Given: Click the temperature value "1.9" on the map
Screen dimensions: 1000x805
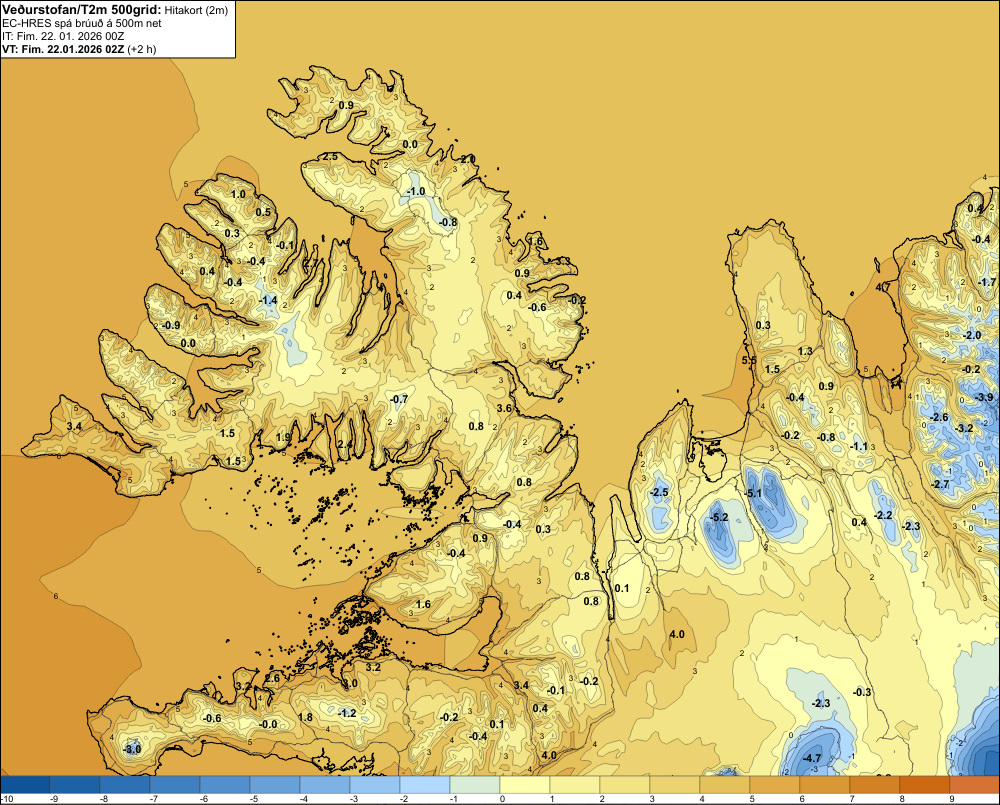Looking at the screenshot, I should [283, 438].
